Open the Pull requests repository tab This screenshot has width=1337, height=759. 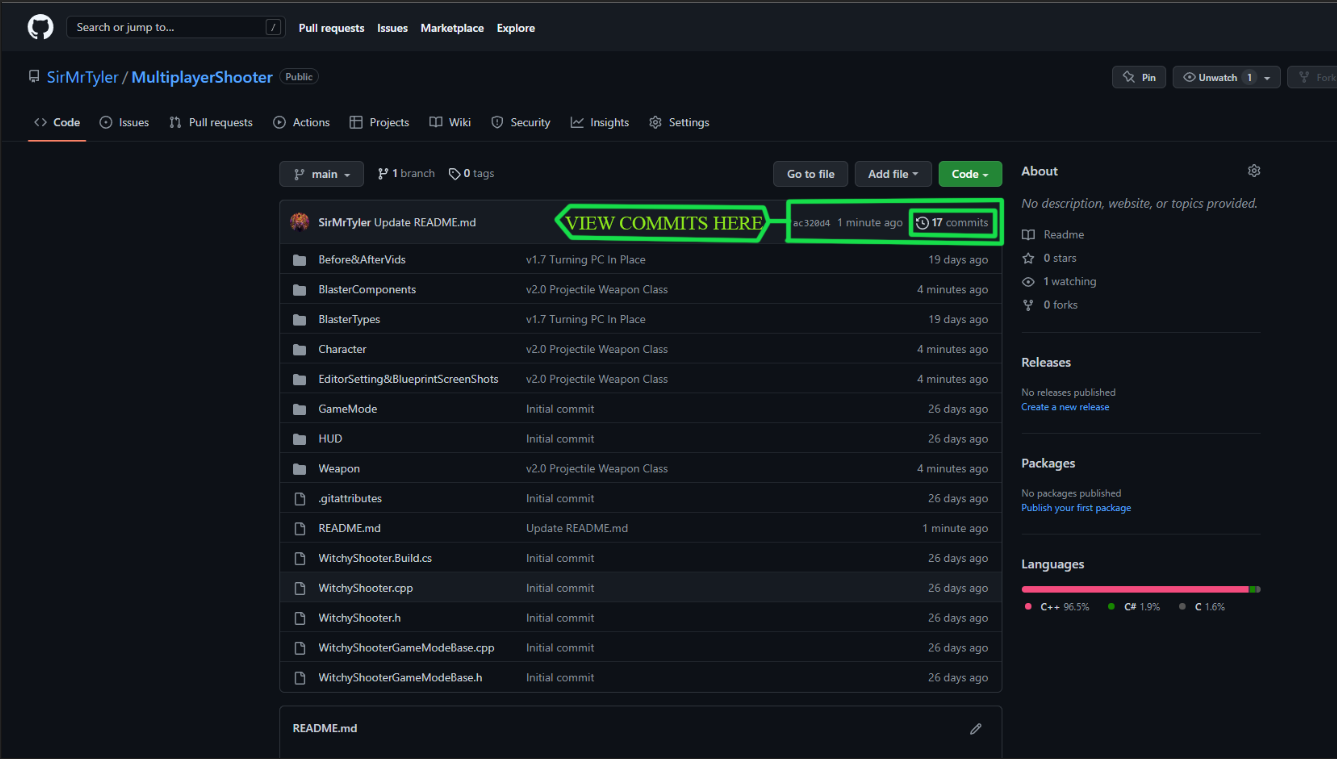[211, 123]
